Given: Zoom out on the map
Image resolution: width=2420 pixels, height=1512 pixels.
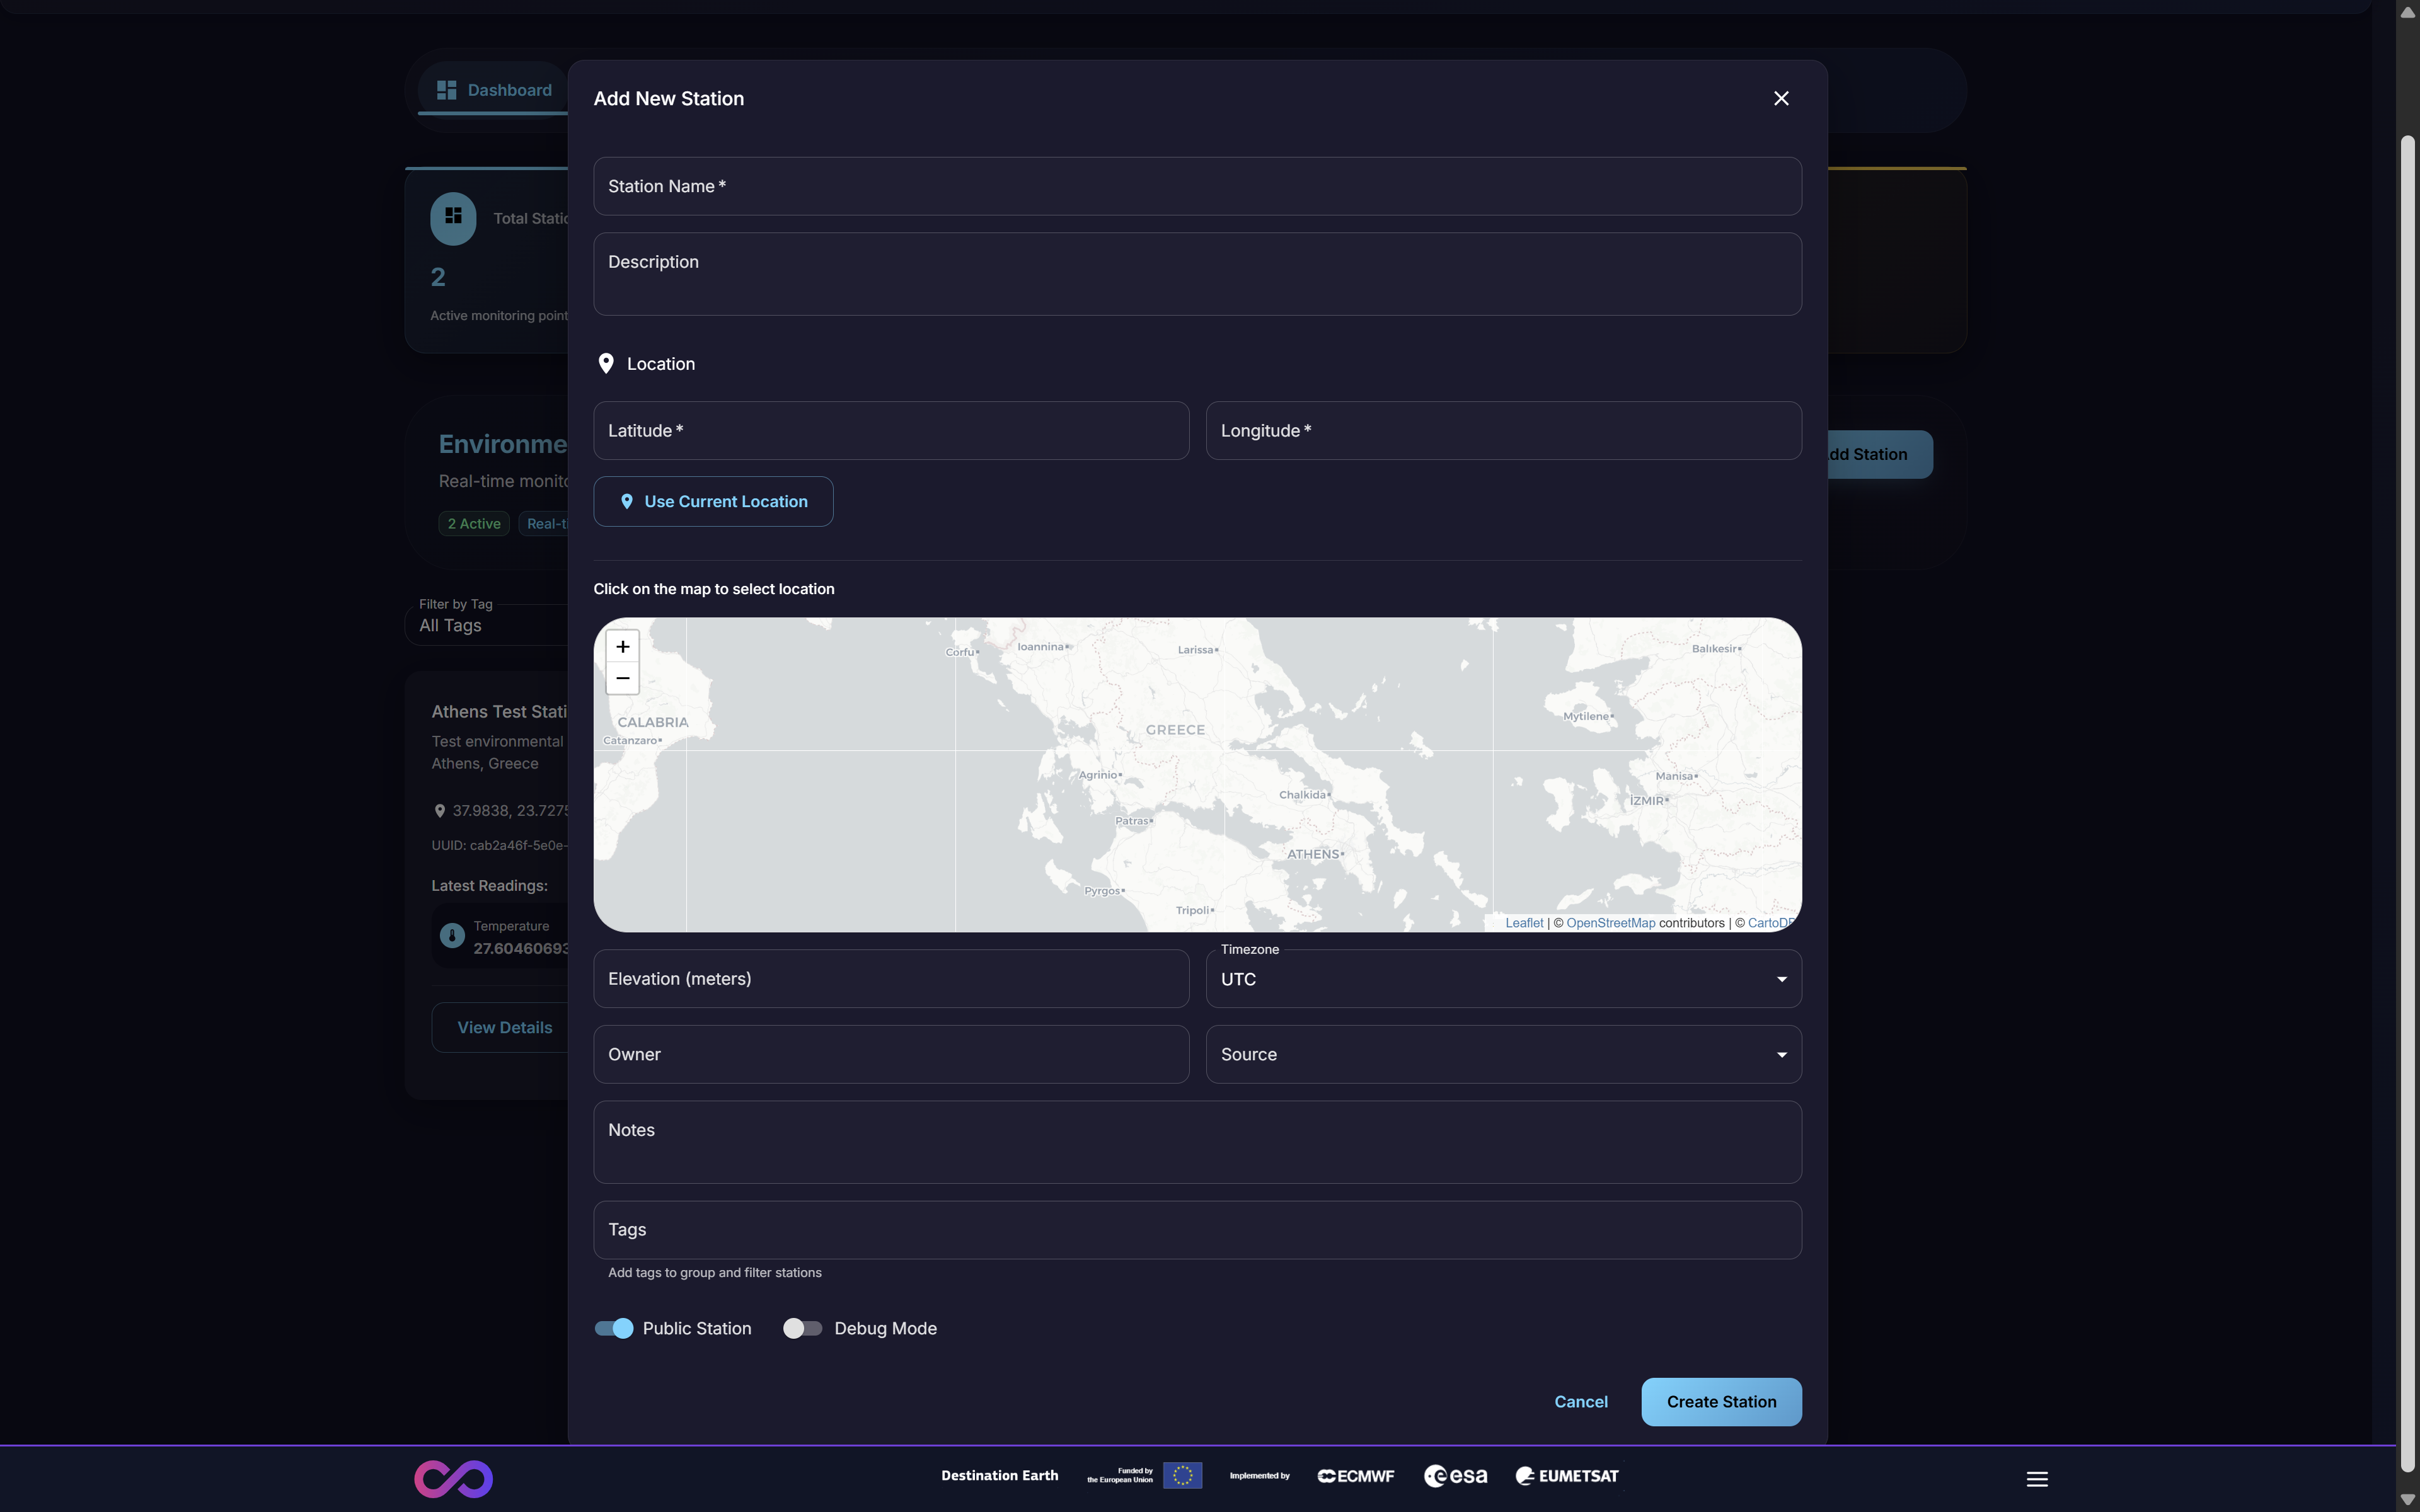Looking at the screenshot, I should [622, 679].
